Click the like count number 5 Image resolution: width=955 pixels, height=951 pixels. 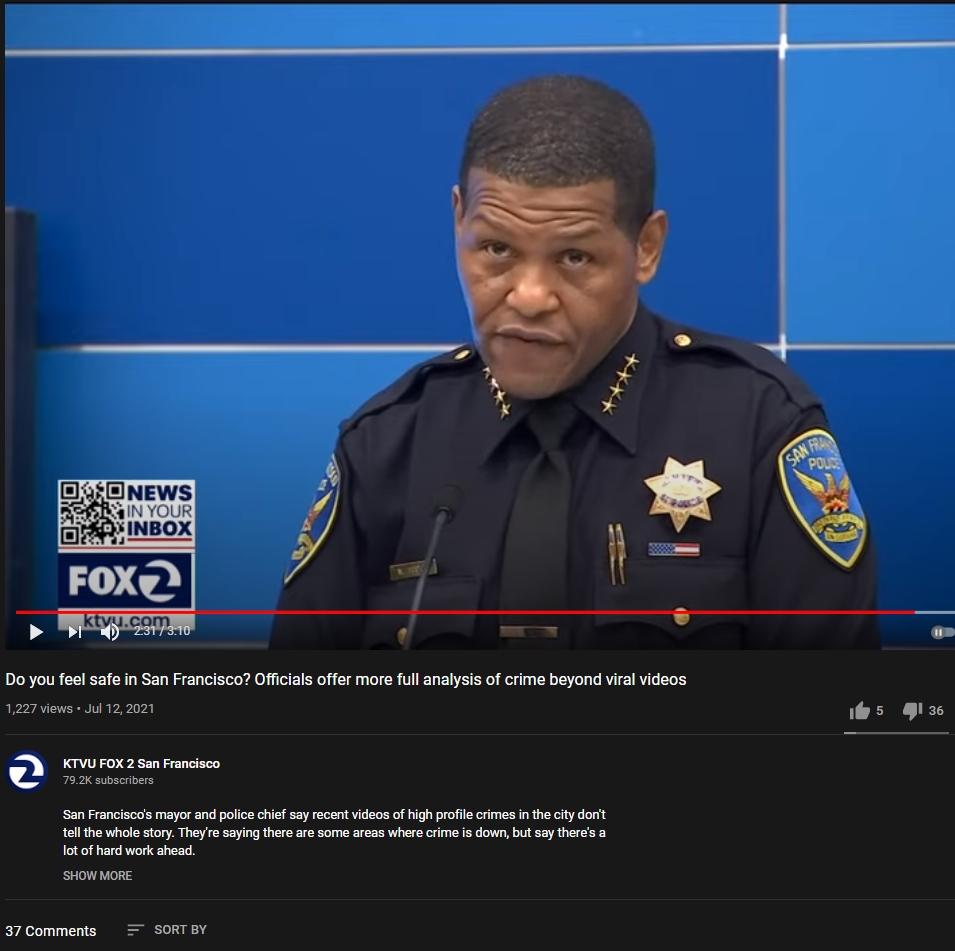[x=879, y=710]
